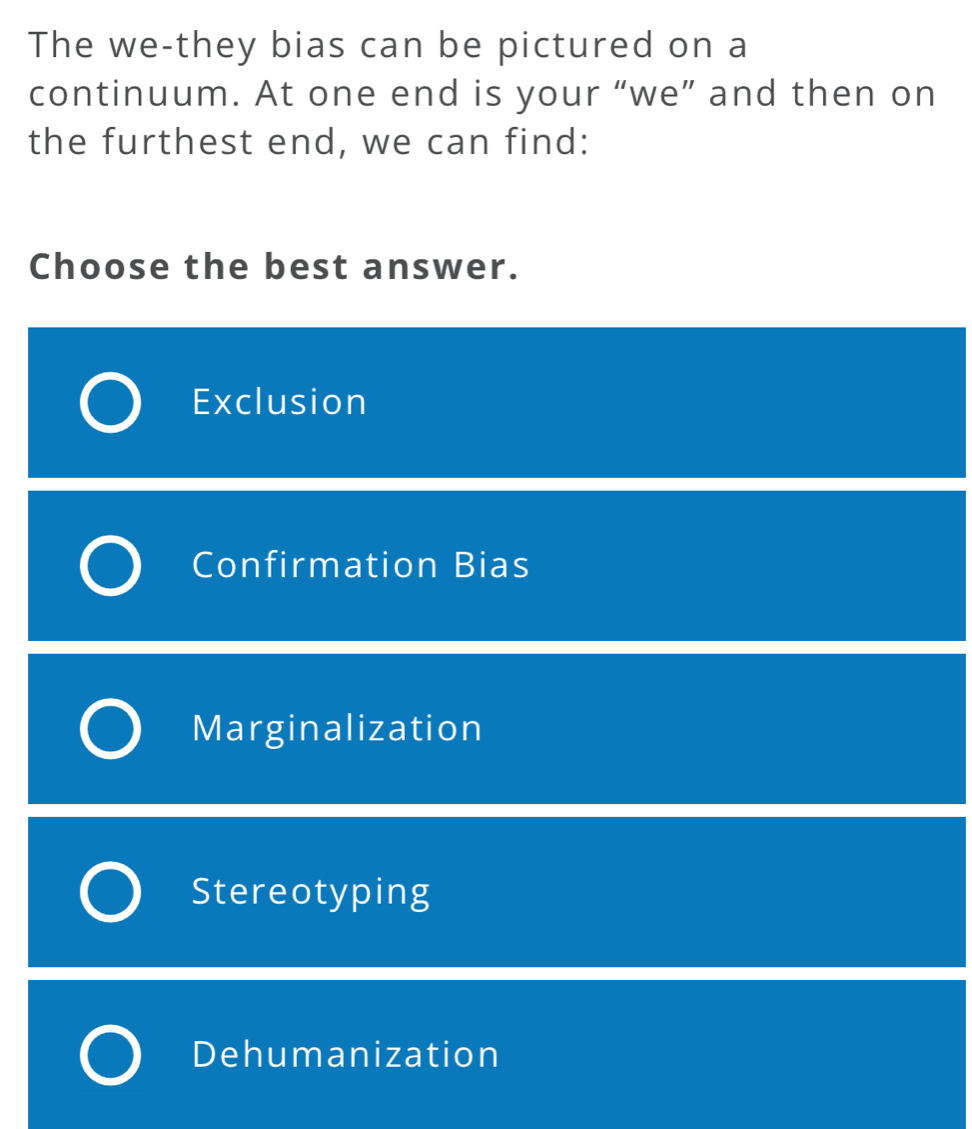Select the Exclusion radio button
Screen dimensions: 972x1129
pos(110,402)
